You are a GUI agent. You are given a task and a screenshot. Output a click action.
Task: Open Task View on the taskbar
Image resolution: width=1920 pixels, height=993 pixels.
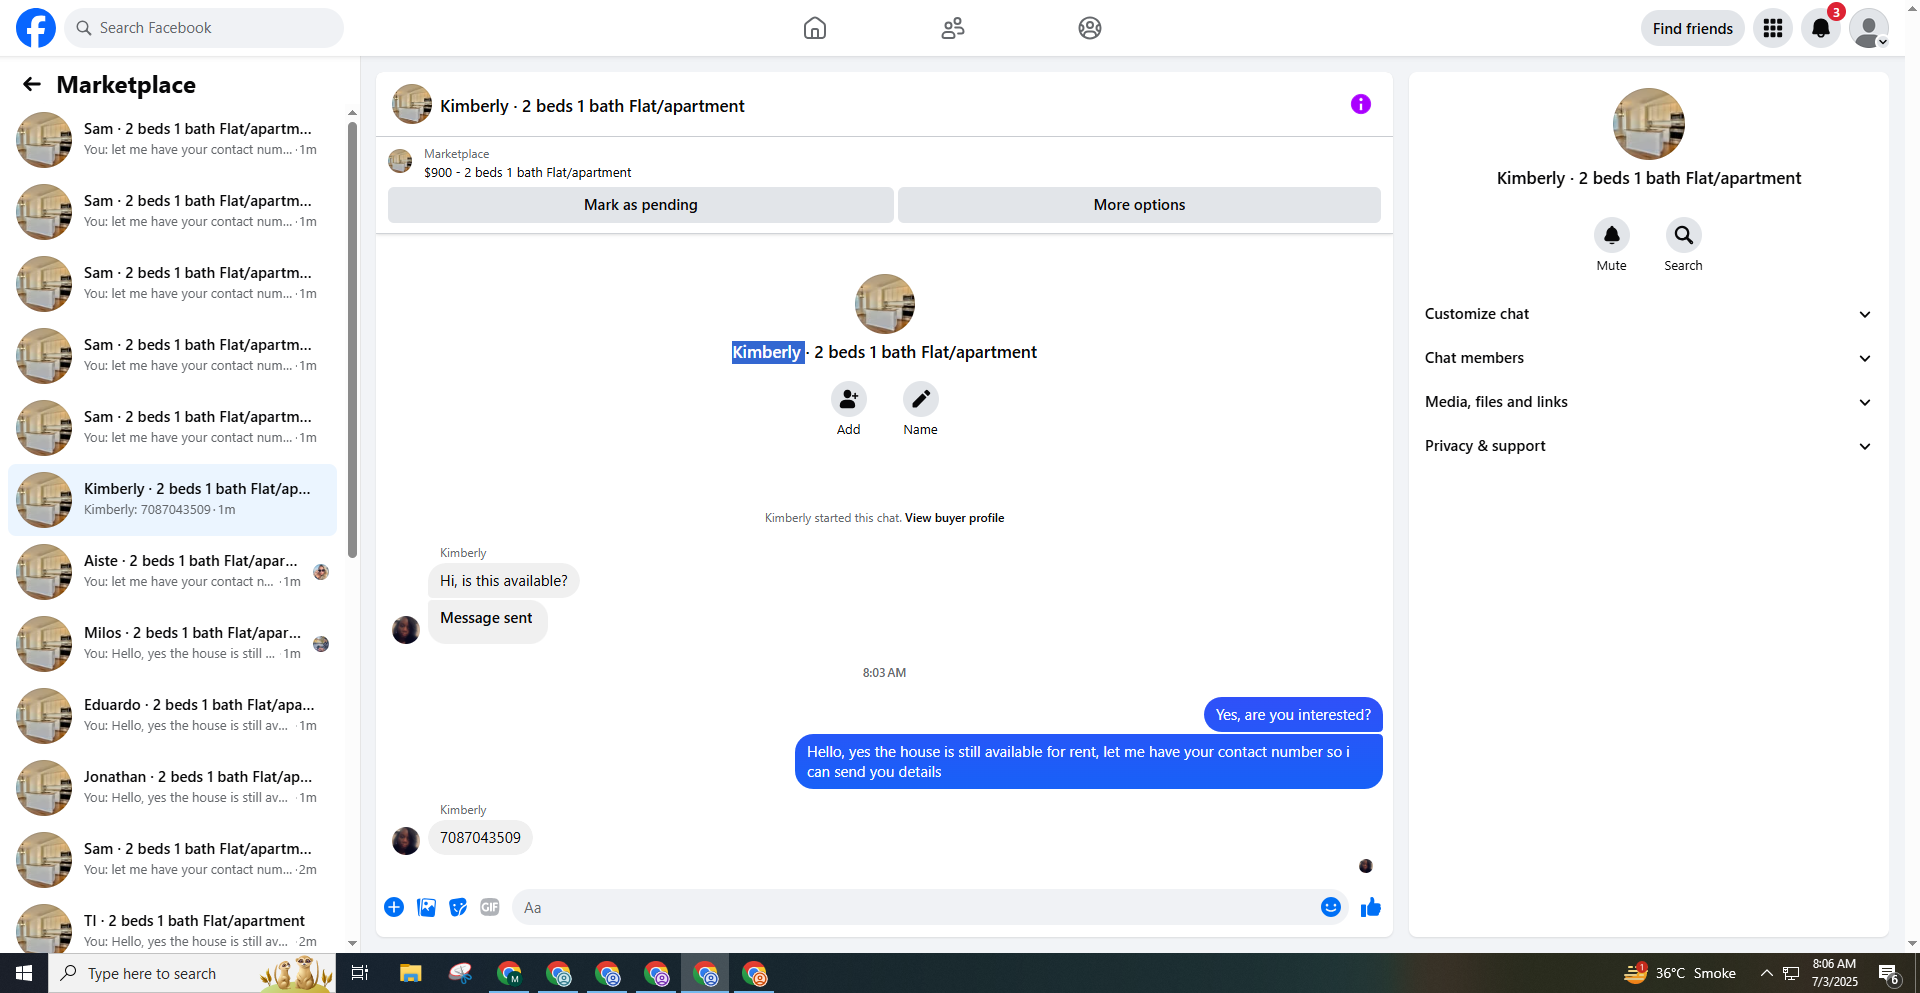[360, 973]
